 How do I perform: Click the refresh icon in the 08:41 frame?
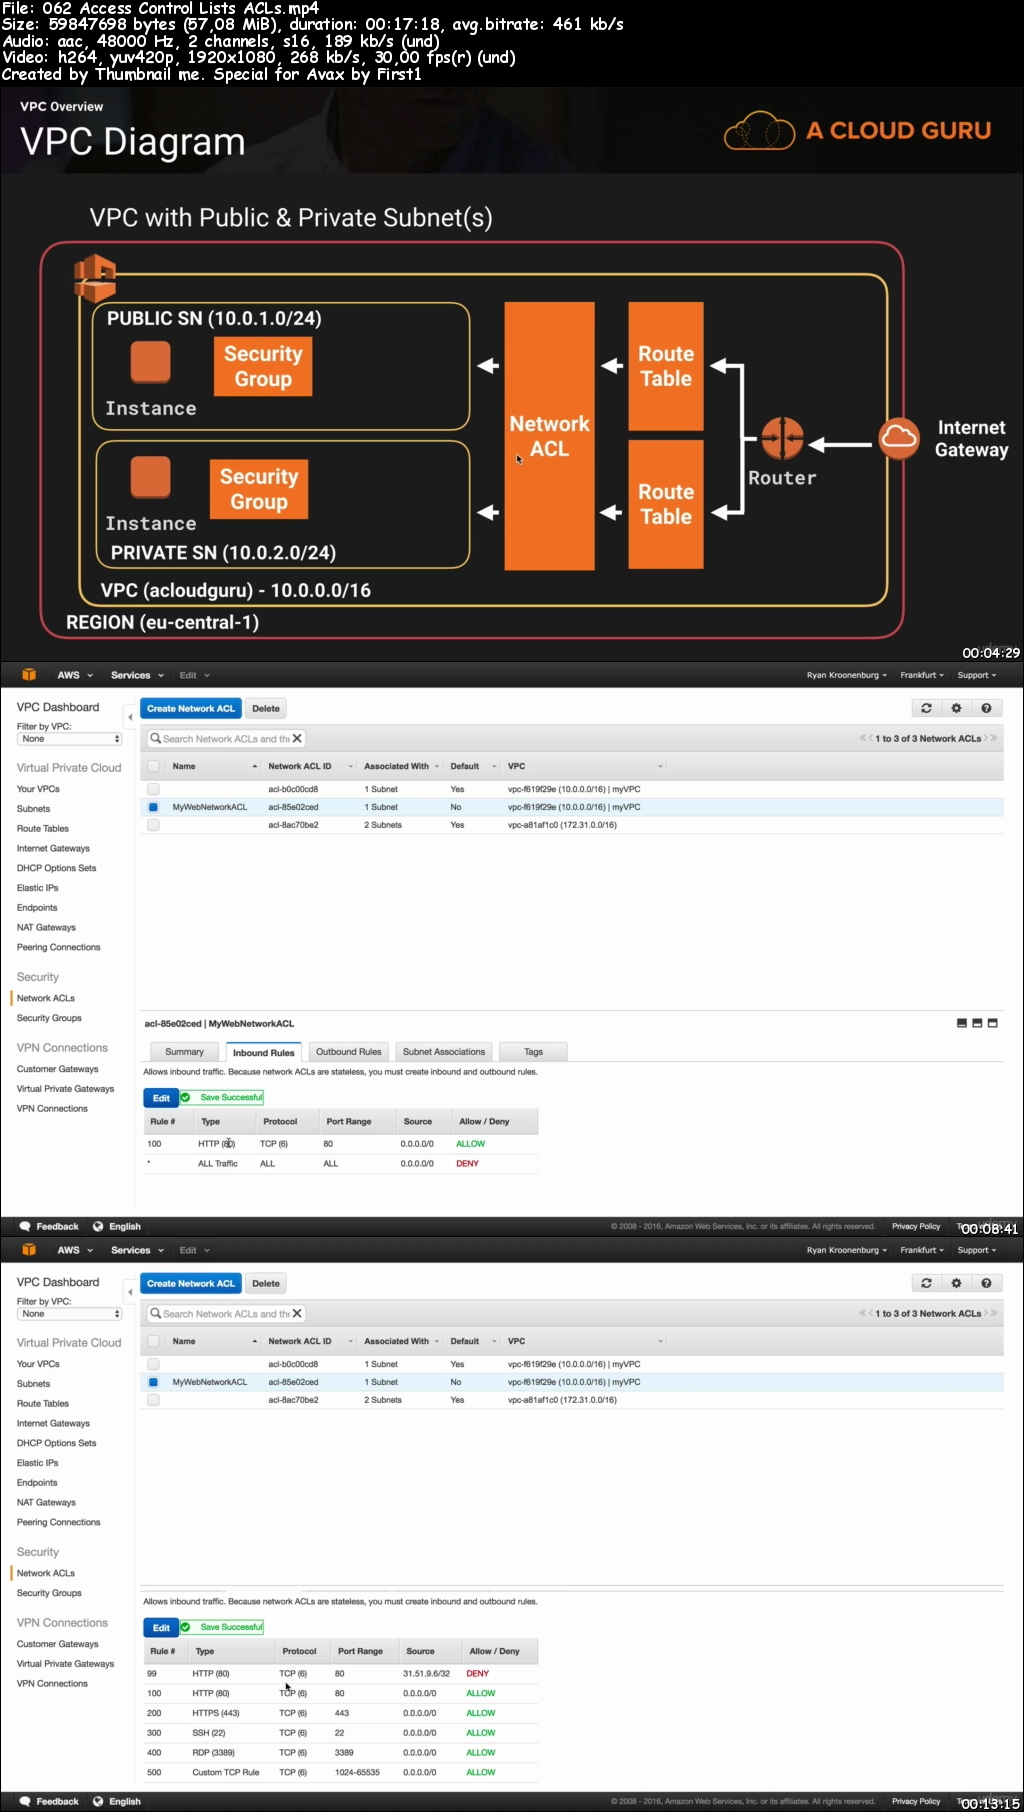point(926,708)
